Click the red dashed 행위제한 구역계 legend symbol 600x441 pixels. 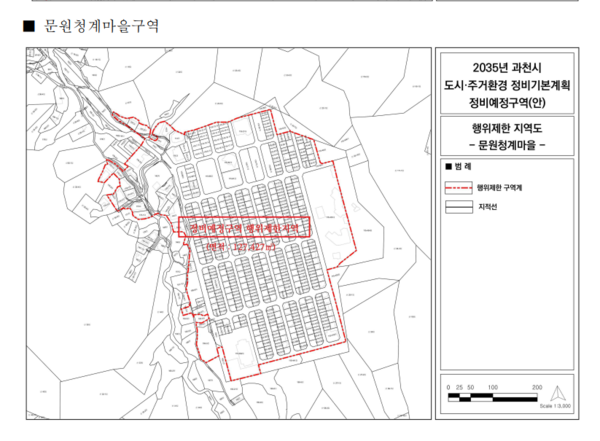tap(460, 187)
